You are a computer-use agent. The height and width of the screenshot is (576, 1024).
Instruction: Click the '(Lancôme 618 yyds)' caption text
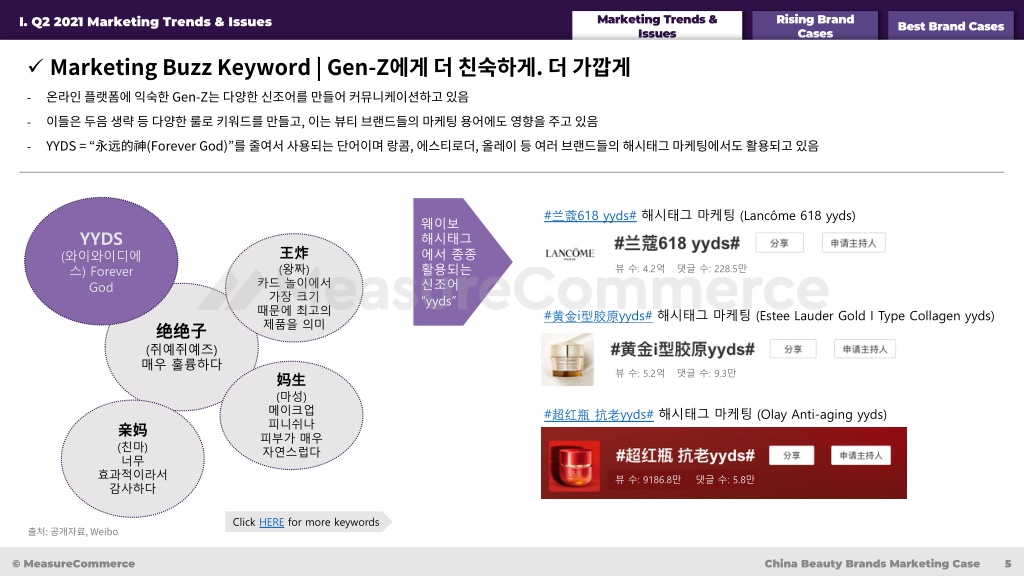(797, 216)
